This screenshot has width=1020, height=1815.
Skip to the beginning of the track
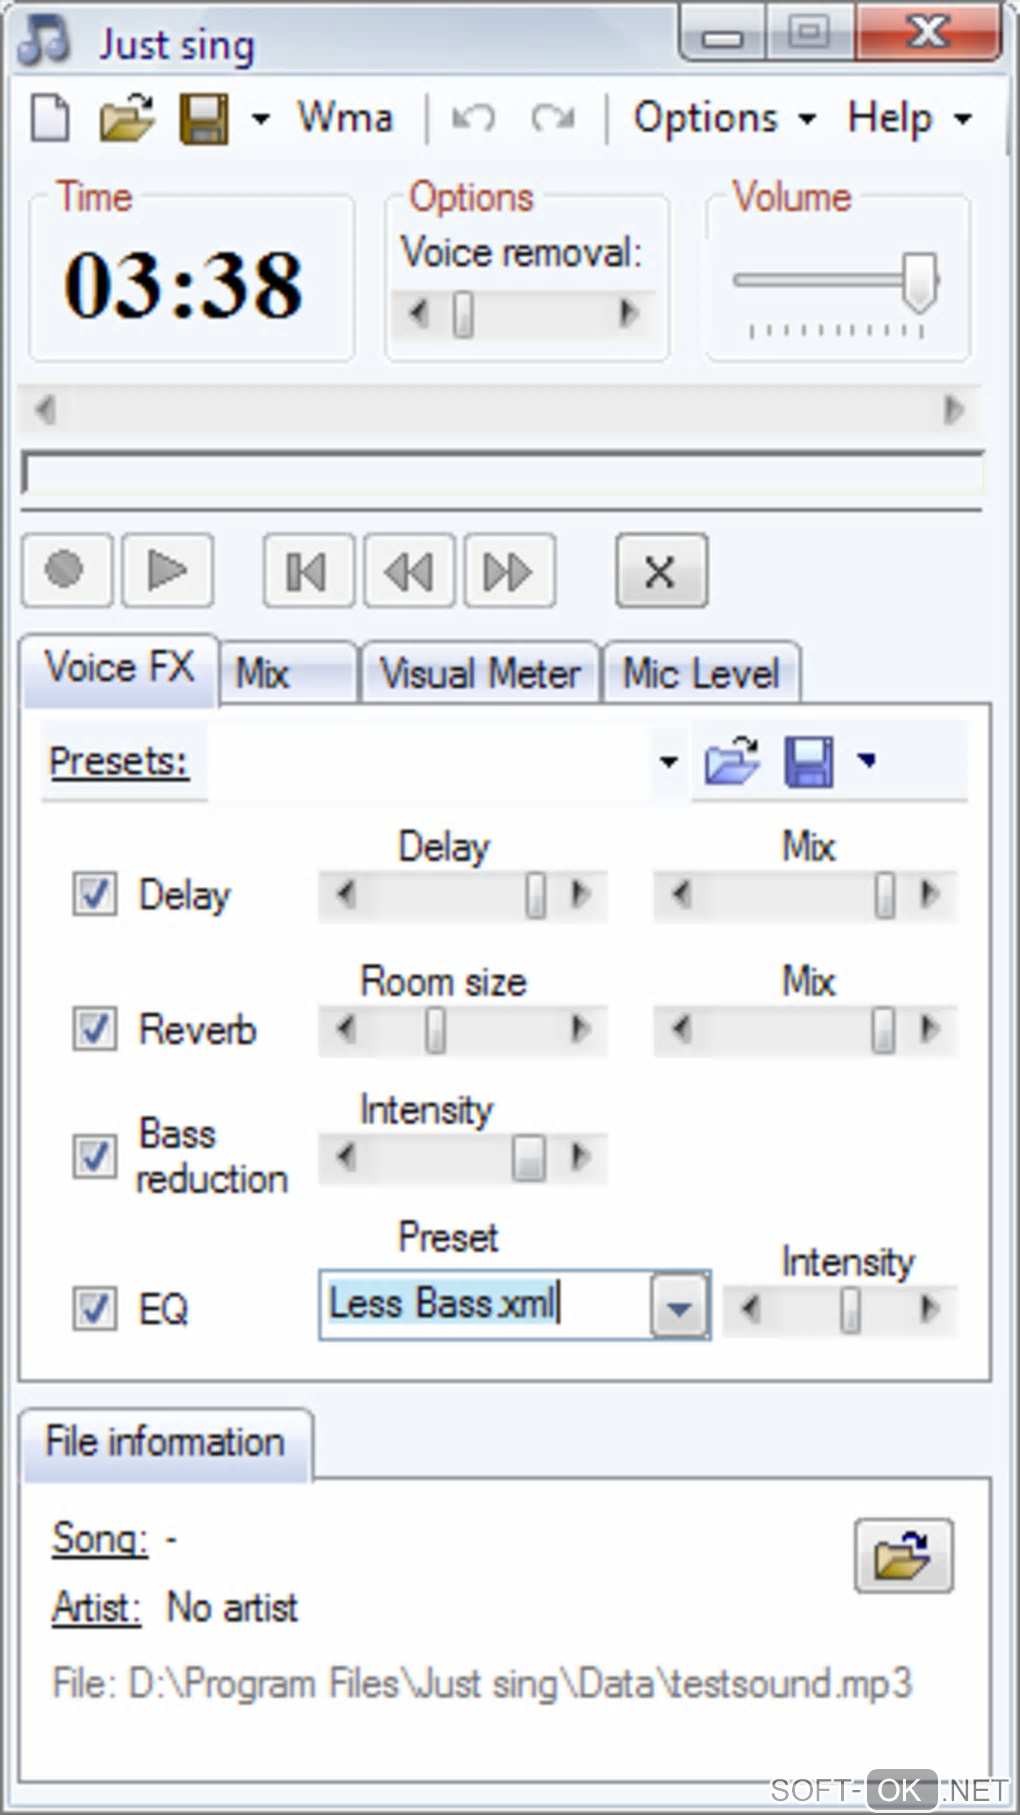click(307, 572)
